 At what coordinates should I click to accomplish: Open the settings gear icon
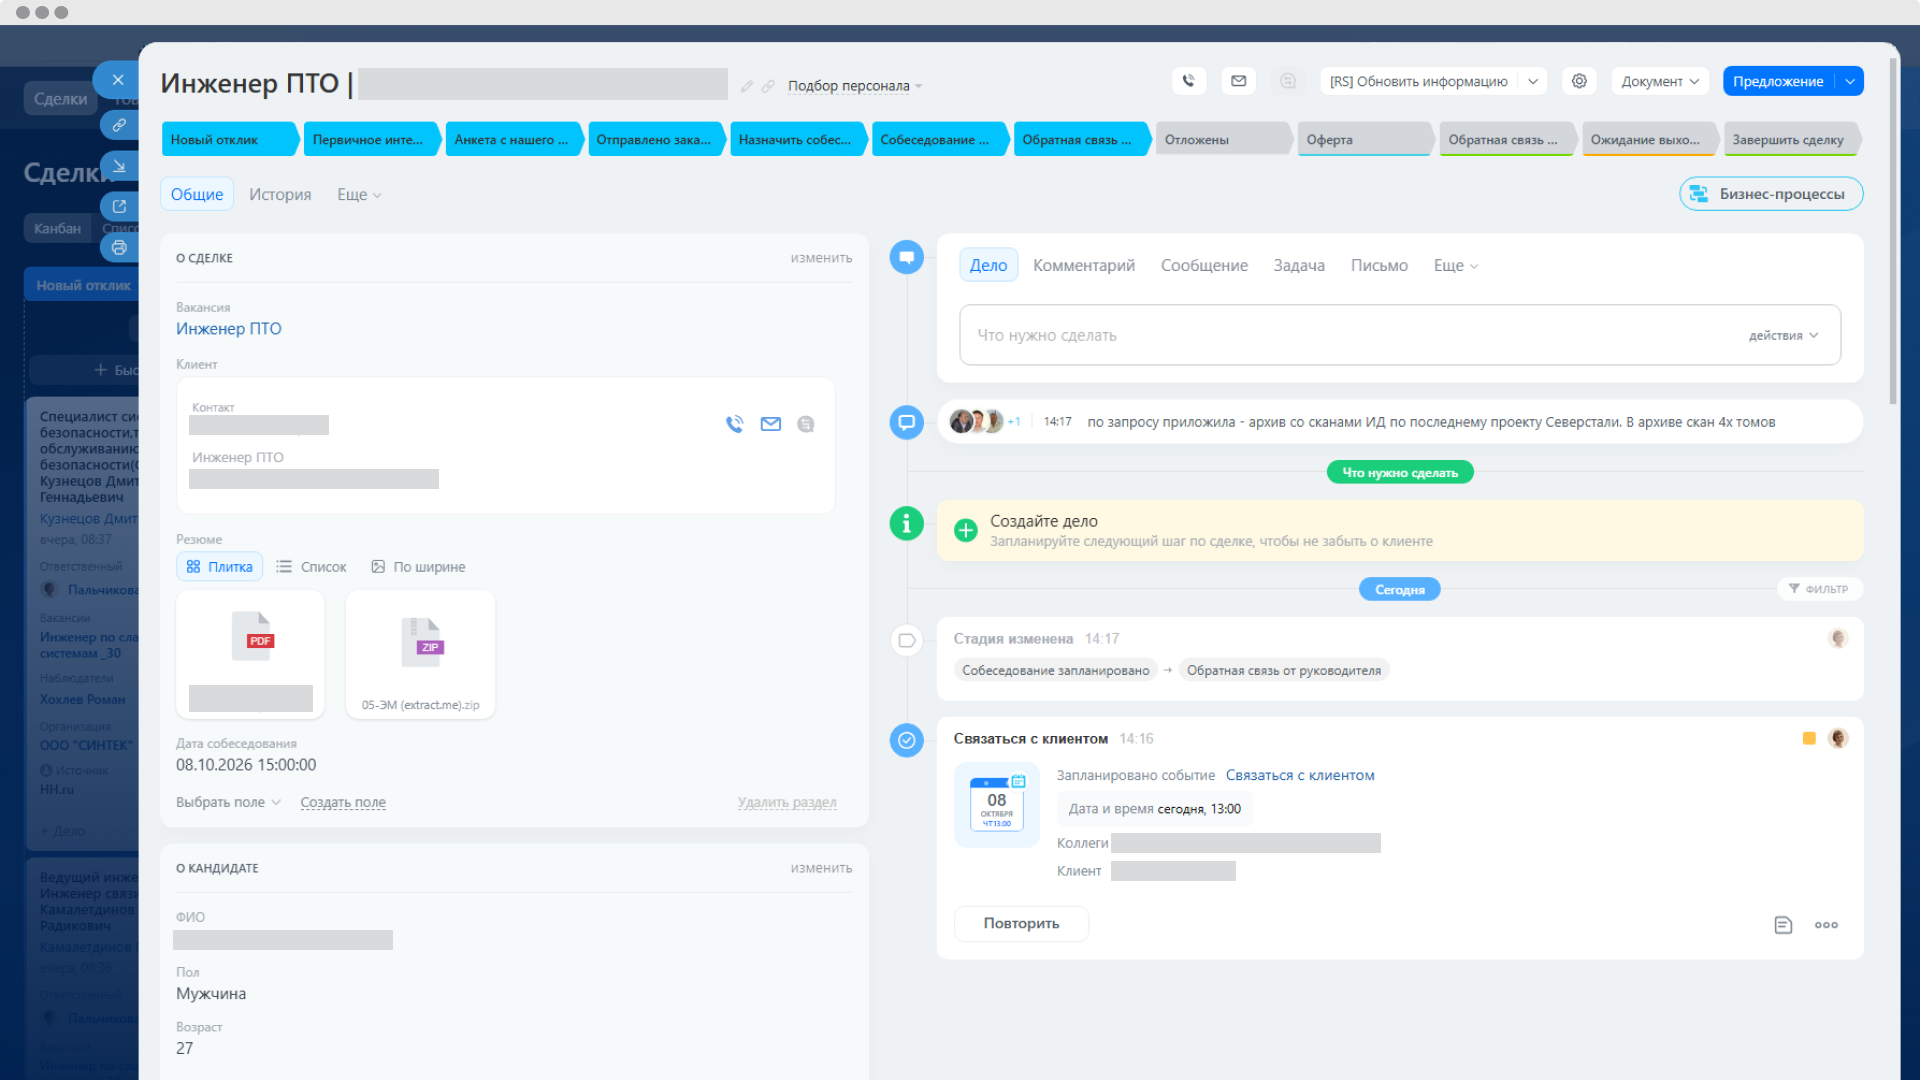(1579, 81)
